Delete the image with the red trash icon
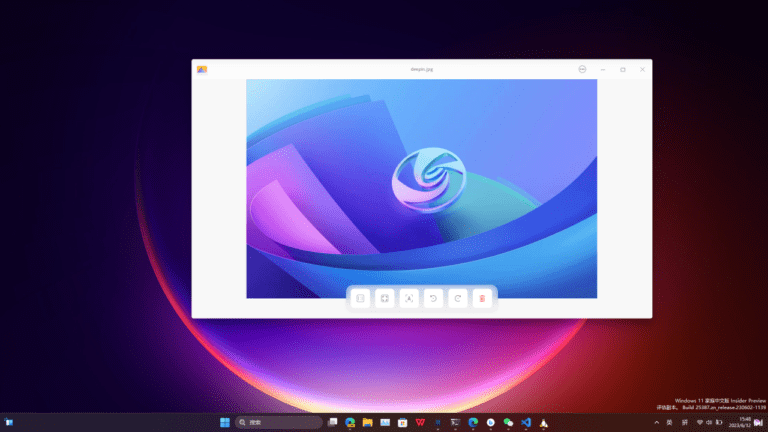The image size is (768, 432). pos(482,298)
